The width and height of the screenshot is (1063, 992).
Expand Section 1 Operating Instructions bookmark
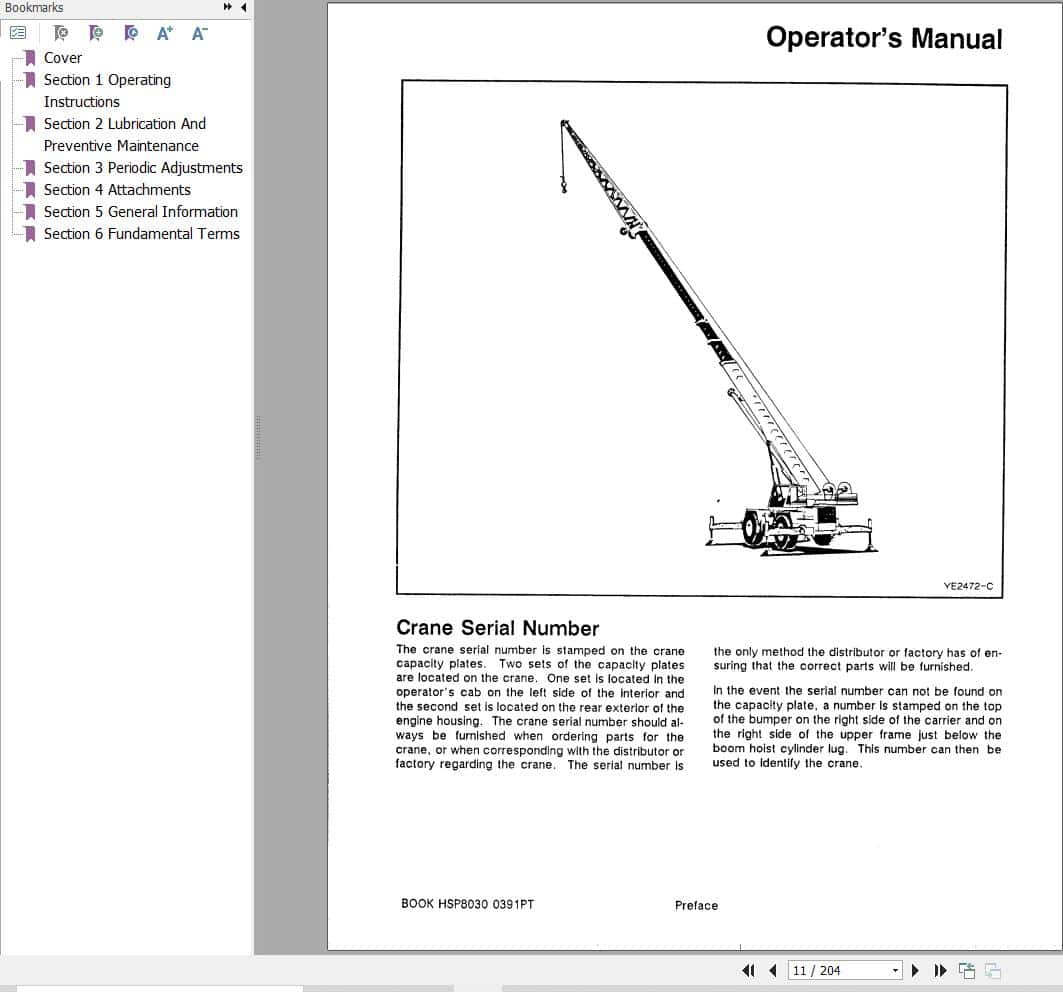[x=107, y=80]
